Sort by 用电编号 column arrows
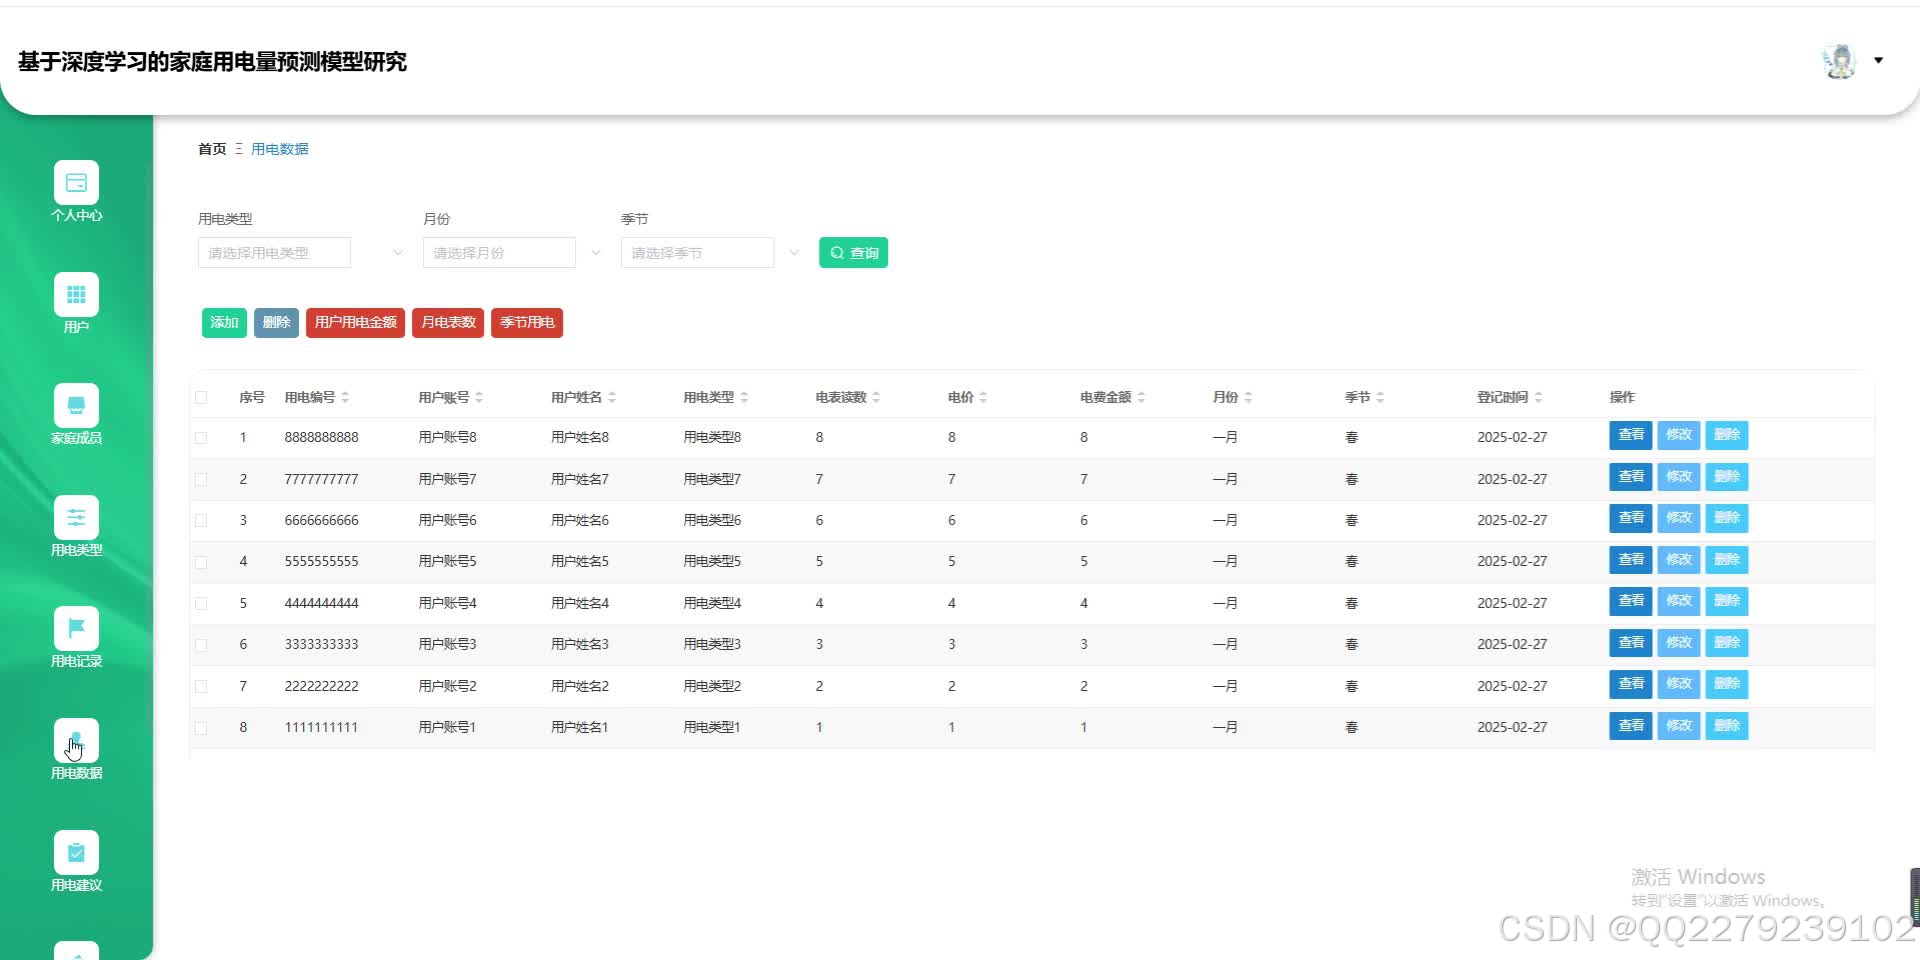 [x=345, y=397]
